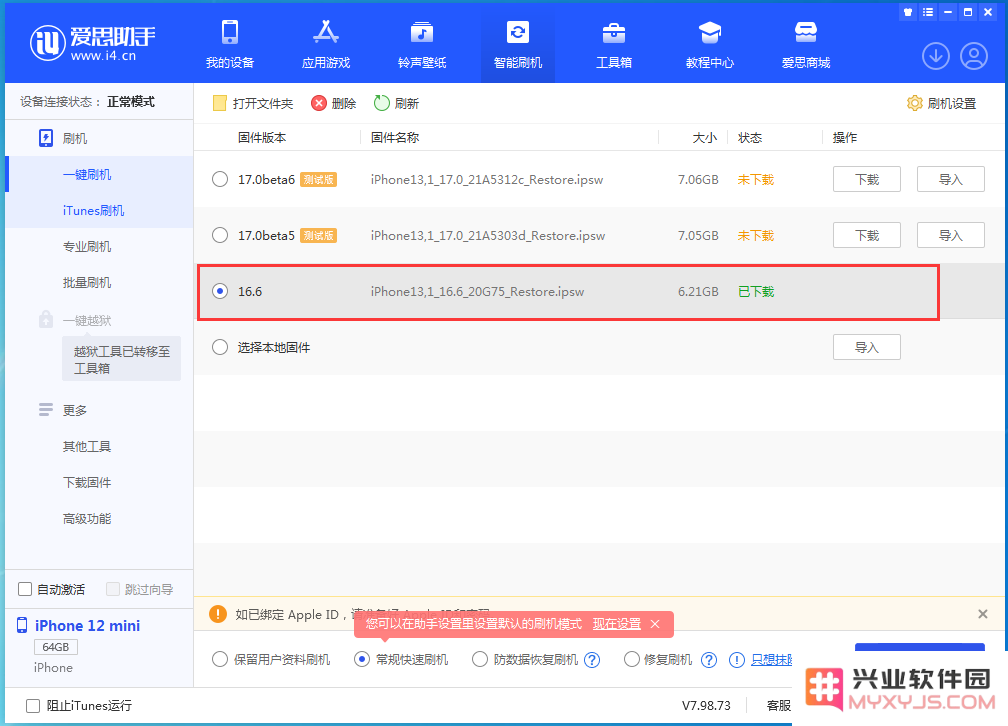The image size is (1008, 726).
Task: Click 现在设置 link in red tooltip
Action: 616,624
